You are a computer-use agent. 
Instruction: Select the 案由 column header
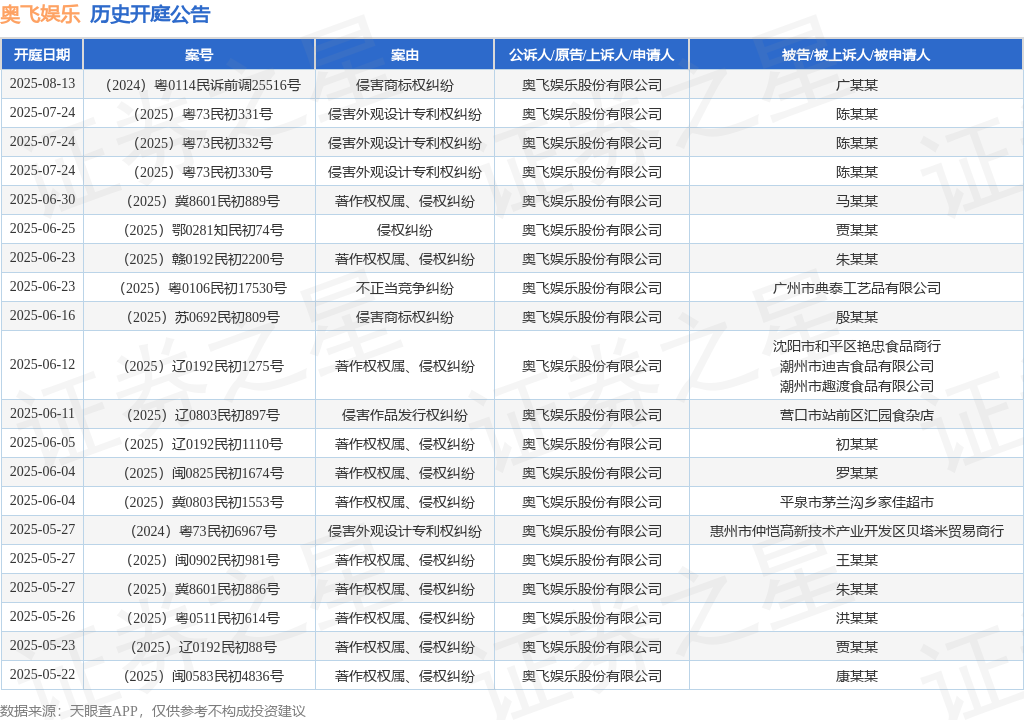[404, 55]
